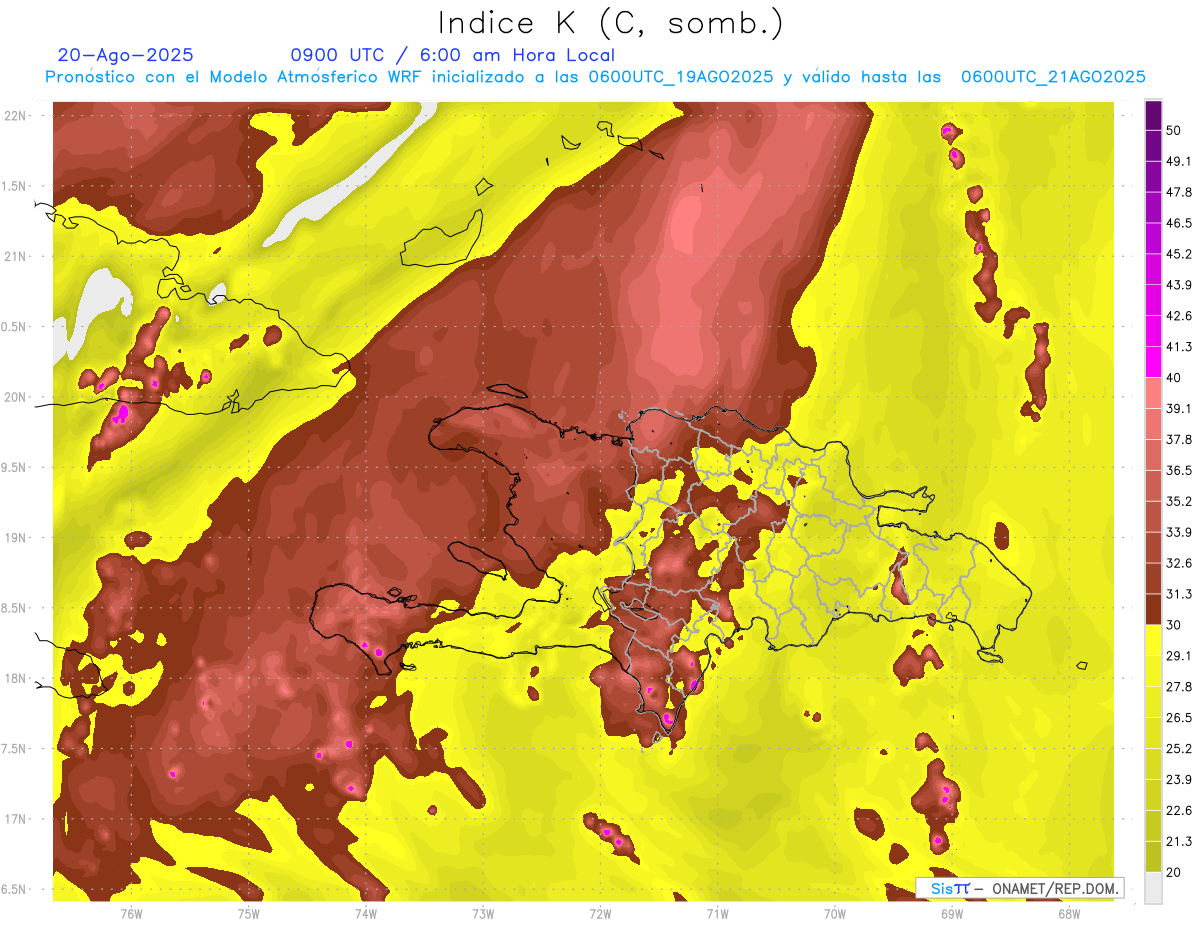
Task: Click the "76W" longitude label
Action: pyautogui.click(x=131, y=913)
